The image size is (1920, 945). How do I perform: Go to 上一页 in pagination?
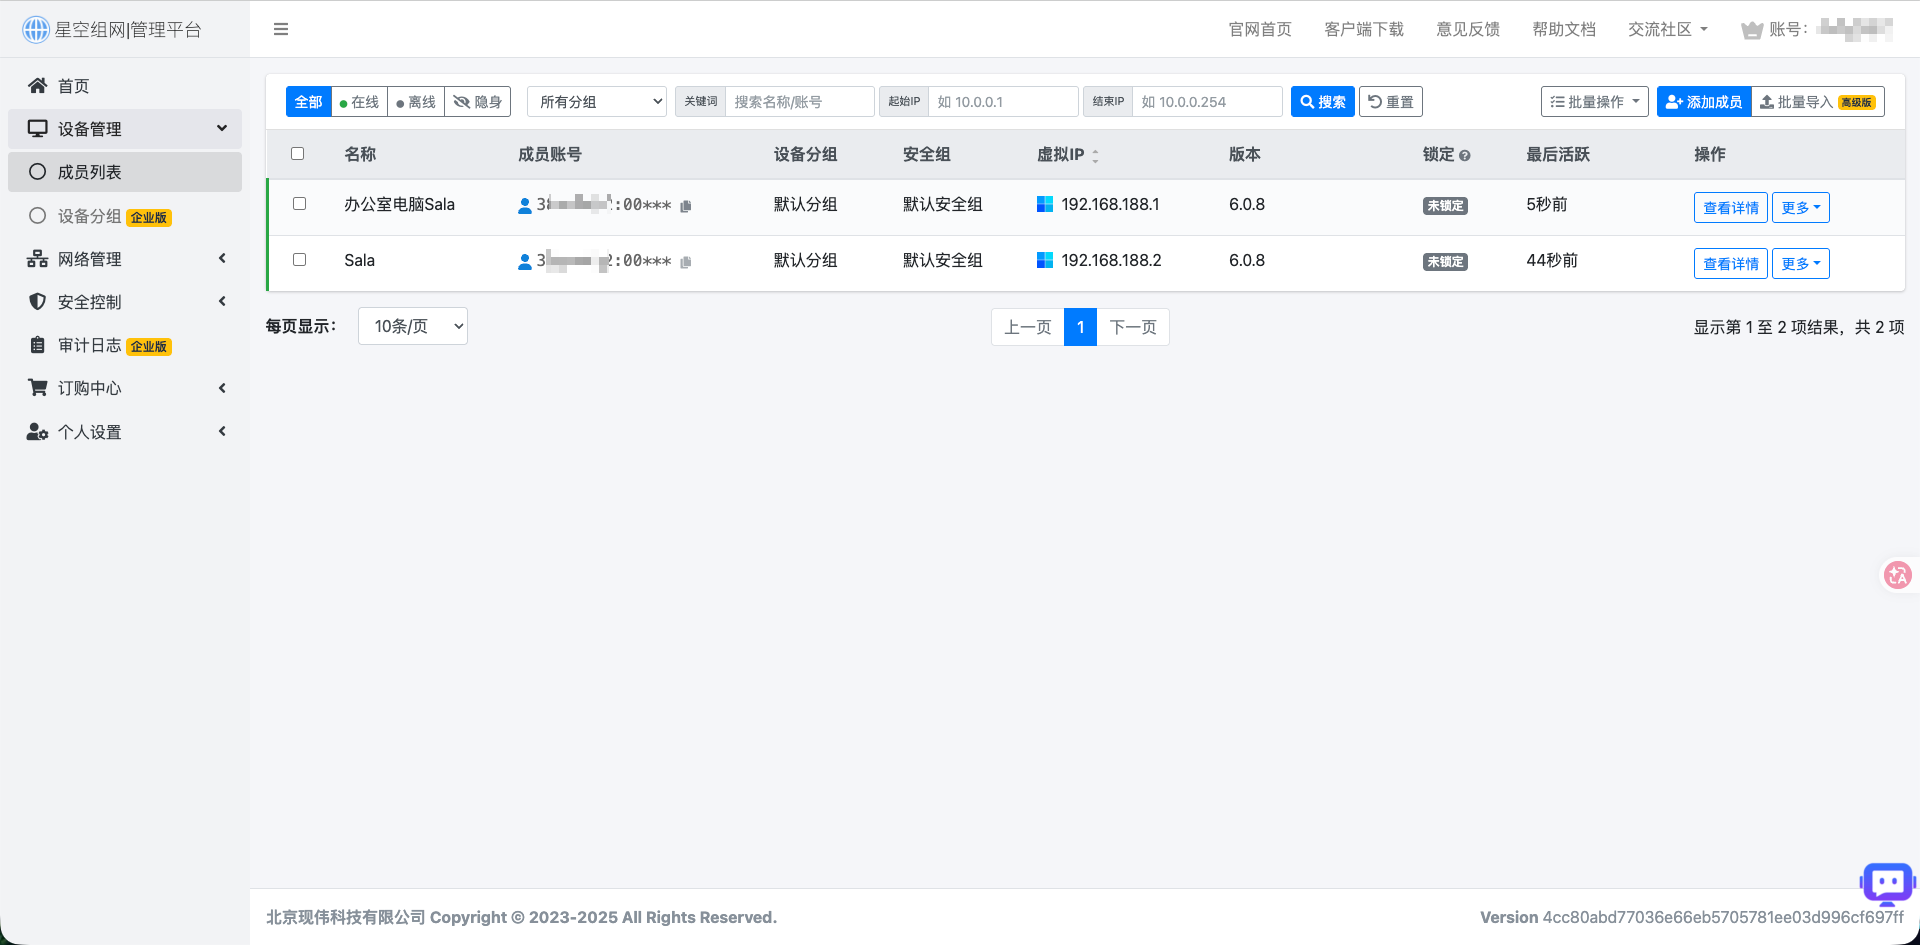coord(1028,327)
